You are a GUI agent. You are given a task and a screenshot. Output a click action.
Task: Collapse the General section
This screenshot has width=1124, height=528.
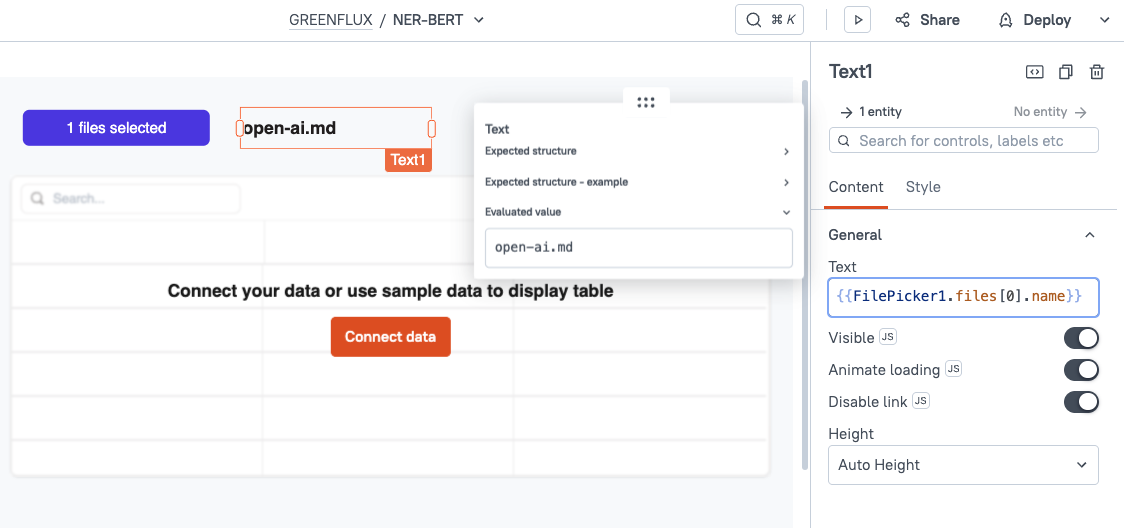coord(1090,235)
